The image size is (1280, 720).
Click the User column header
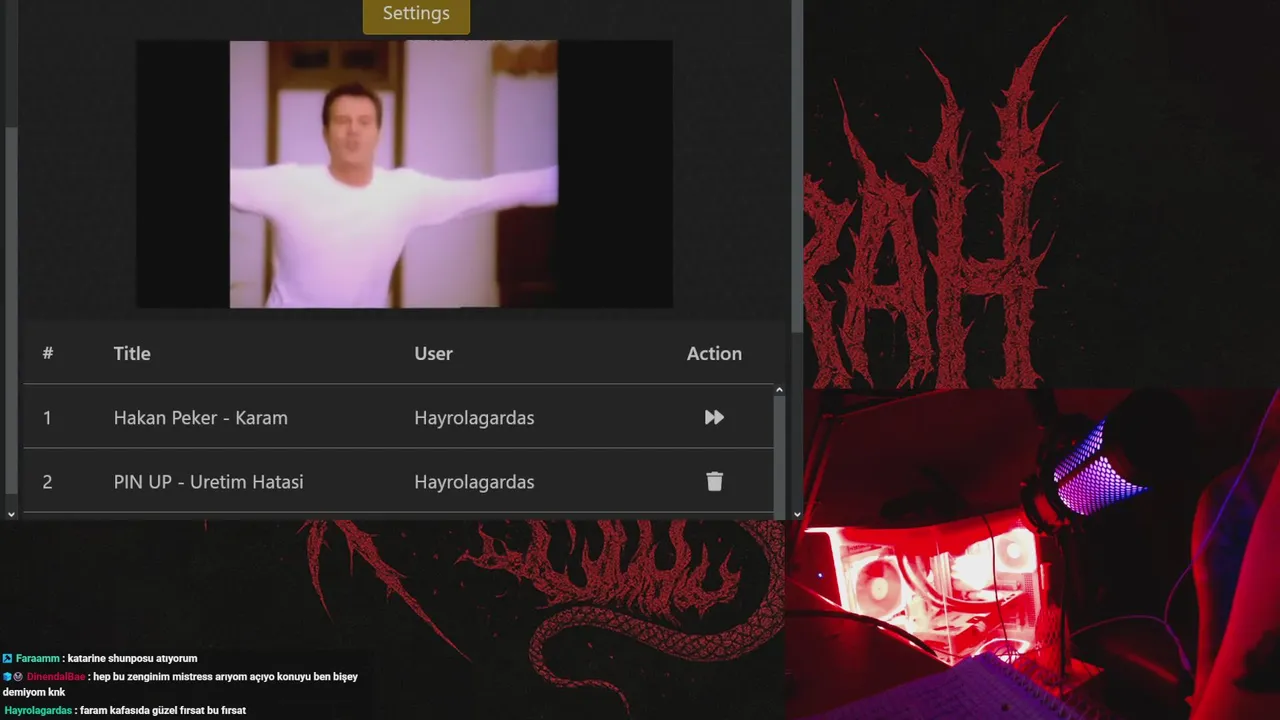[433, 353]
